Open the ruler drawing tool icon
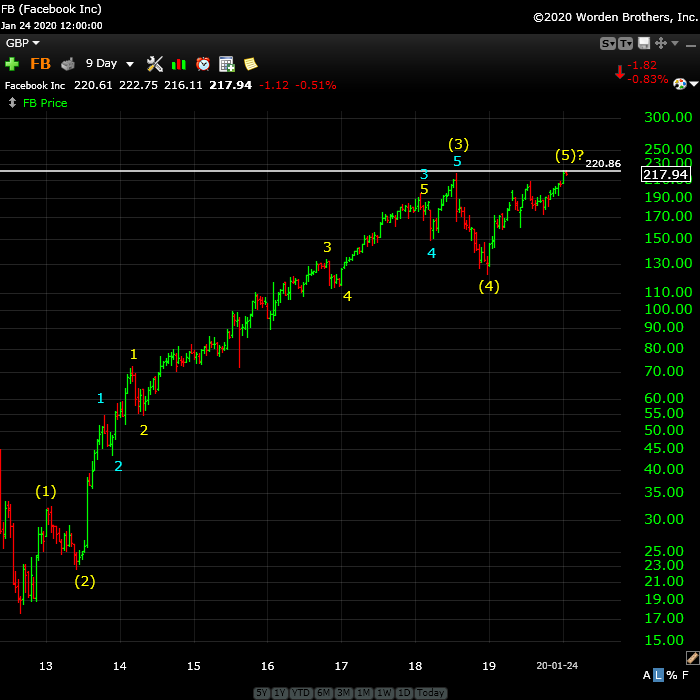 click(x=692, y=658)
